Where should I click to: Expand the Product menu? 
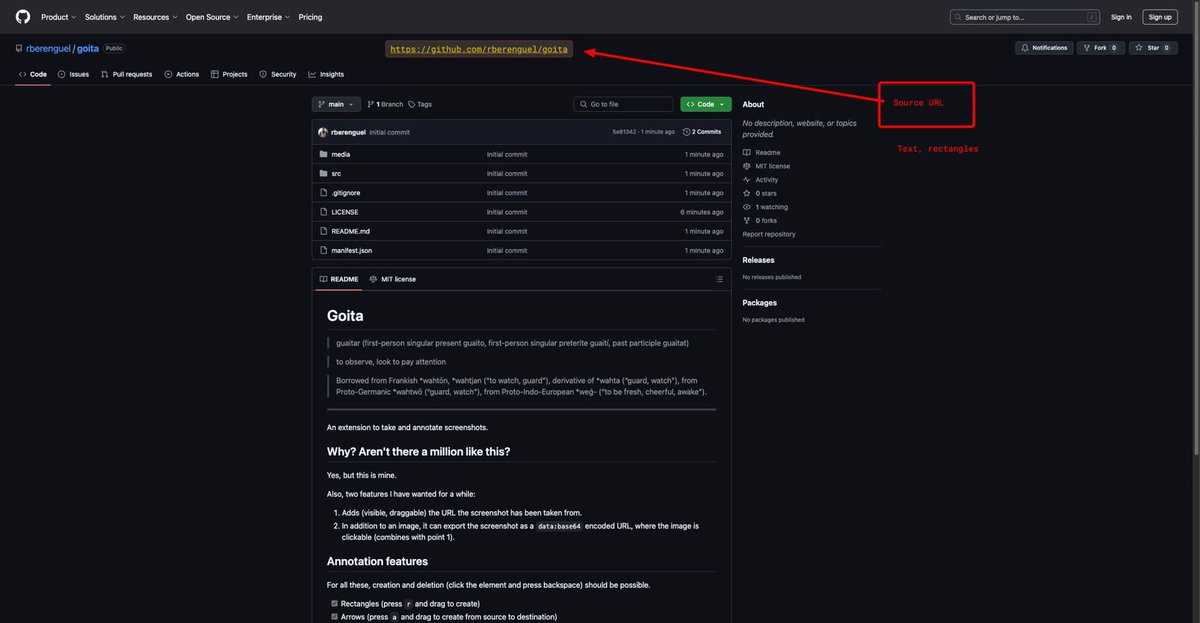pyautogui.click(x=58, y=17)
